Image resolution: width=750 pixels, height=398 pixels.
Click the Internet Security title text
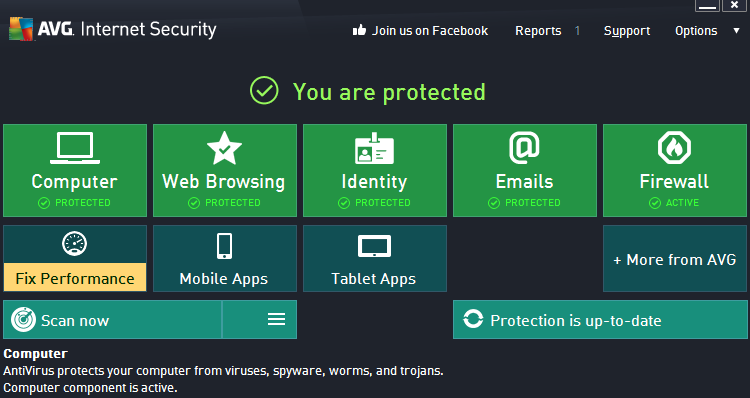pos(148,30)
